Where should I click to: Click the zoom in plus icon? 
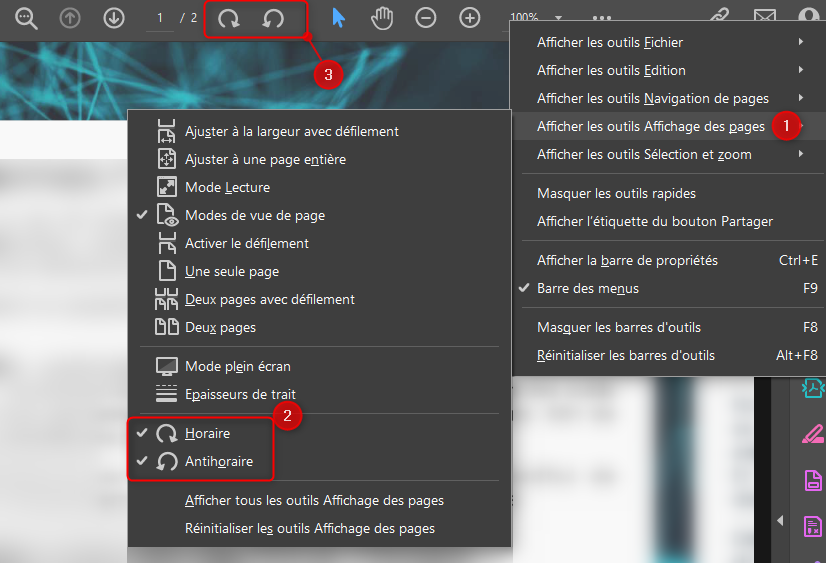470,19
